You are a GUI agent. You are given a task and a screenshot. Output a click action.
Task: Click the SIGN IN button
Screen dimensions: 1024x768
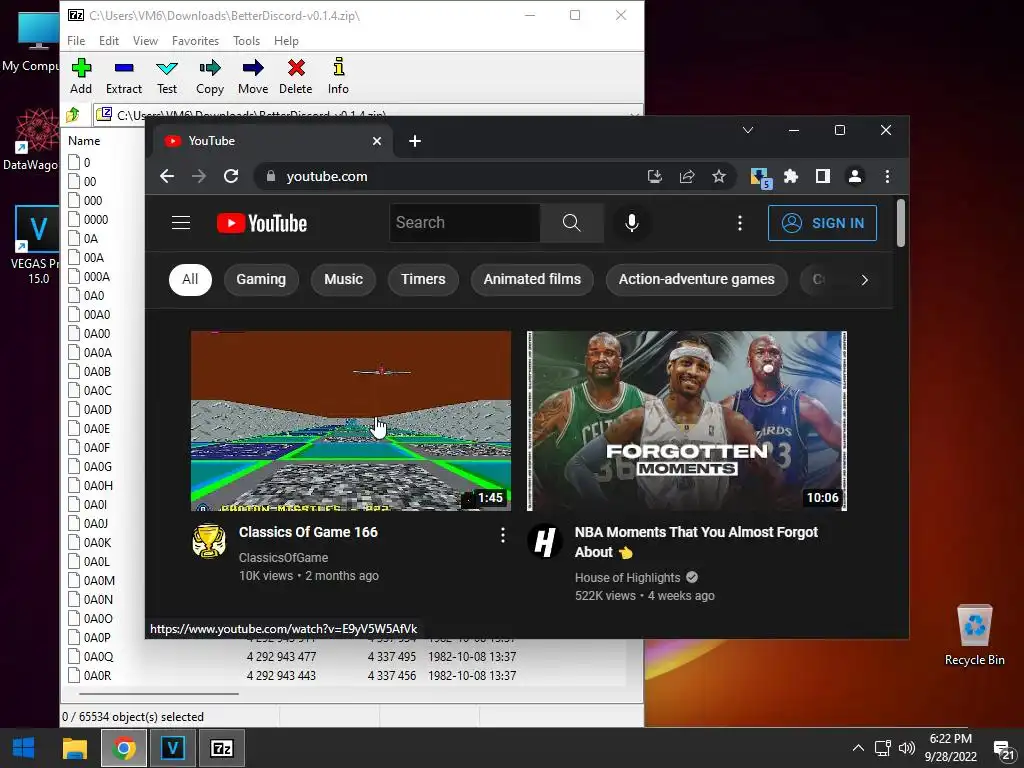[822, 223]
